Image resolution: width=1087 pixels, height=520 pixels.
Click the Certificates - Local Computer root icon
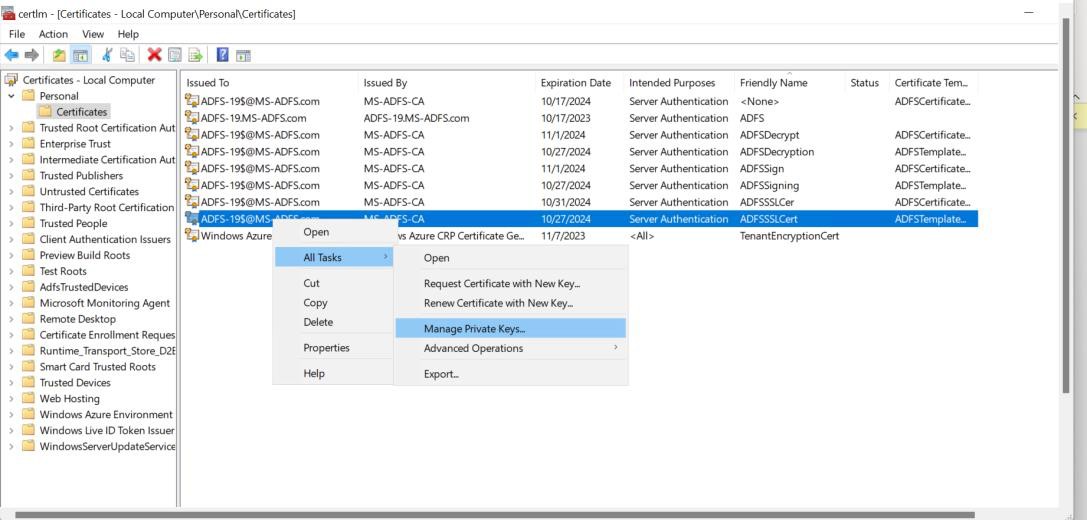11,80
